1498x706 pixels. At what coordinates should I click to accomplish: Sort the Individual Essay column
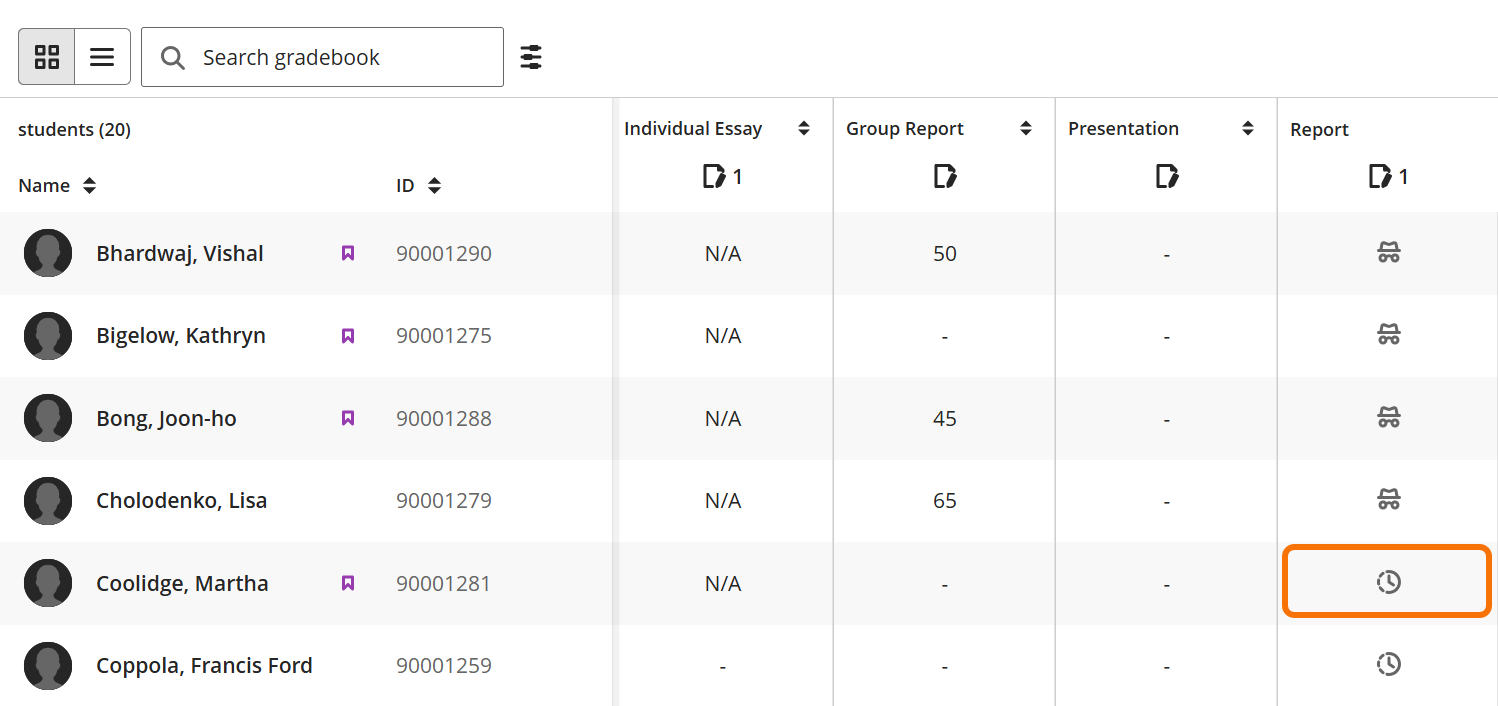click(803, 128)
